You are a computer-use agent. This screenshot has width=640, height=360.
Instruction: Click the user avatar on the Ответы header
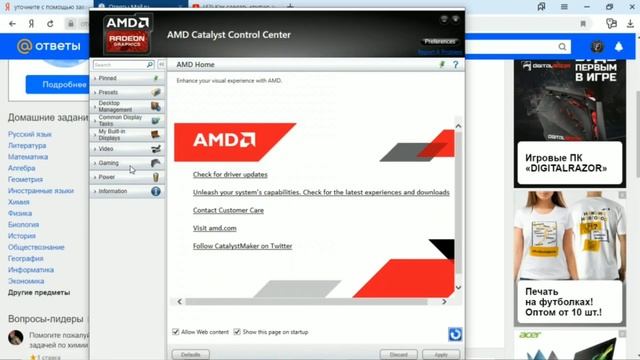(x=597, y=47)
